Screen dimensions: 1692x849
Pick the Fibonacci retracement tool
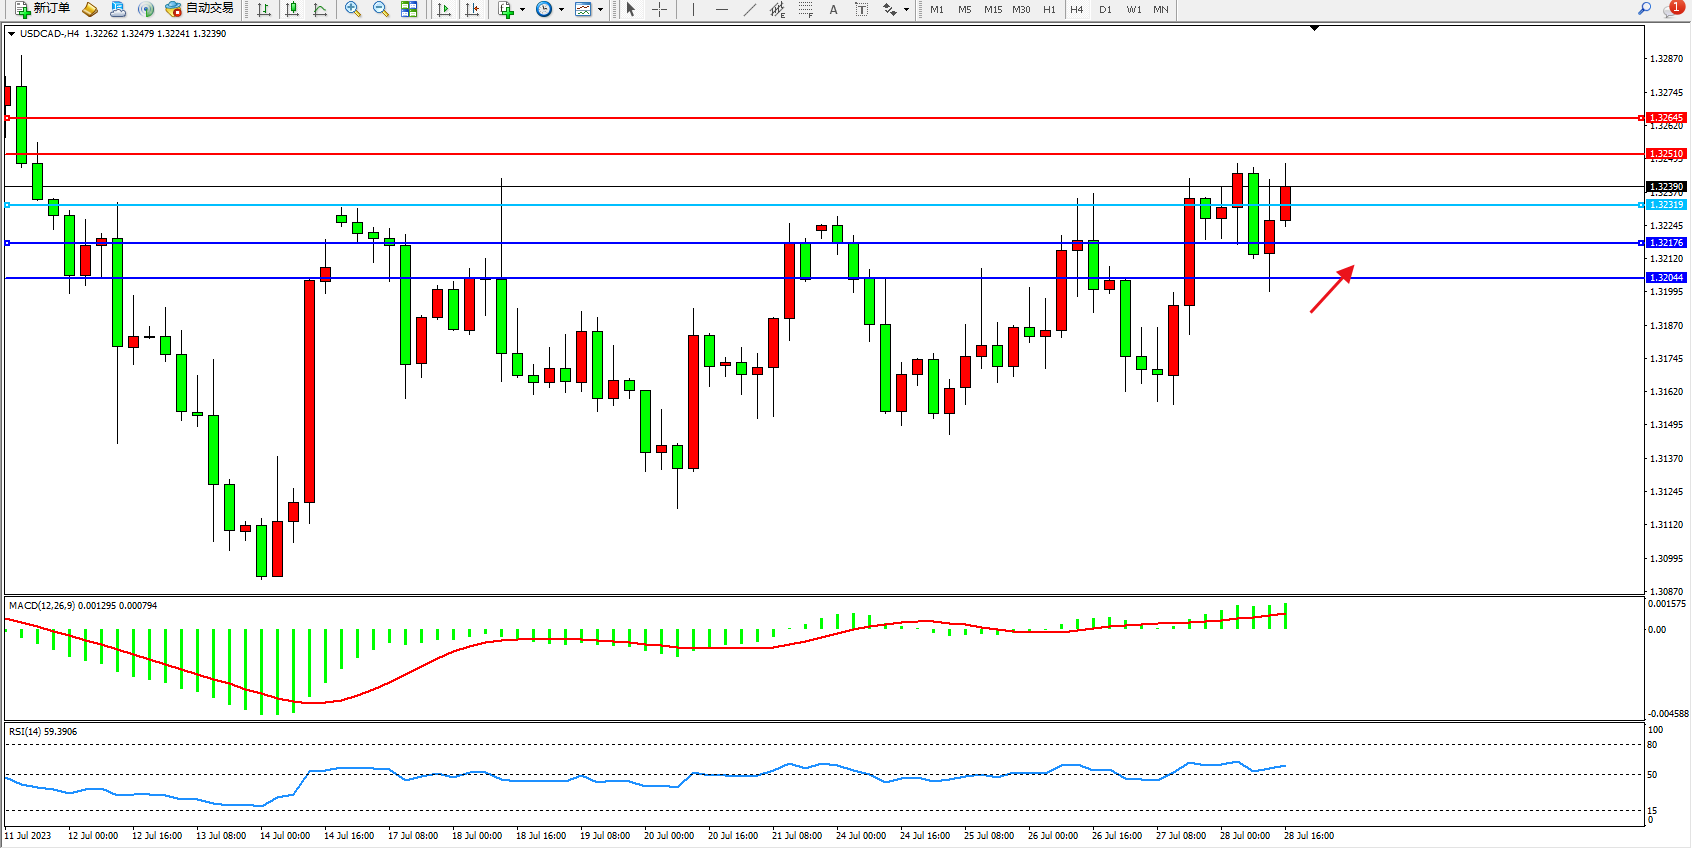[x=806, y=9]
